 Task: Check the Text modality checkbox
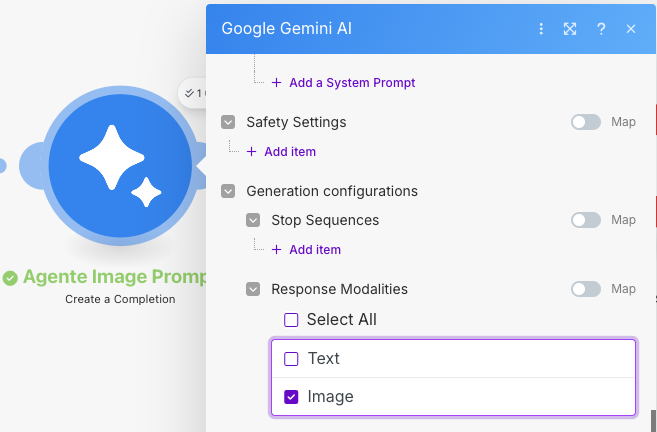click(x=292, y=359)
